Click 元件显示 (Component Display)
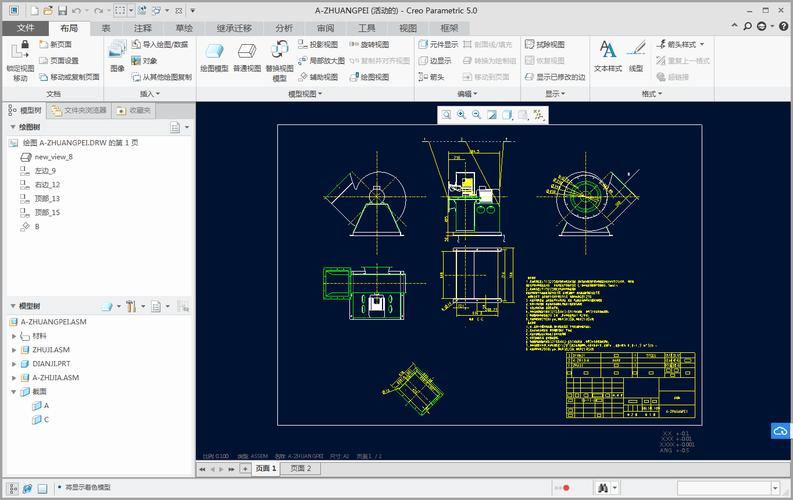Image resolution: width=793 pixels, height=500 pixels. 438,44
